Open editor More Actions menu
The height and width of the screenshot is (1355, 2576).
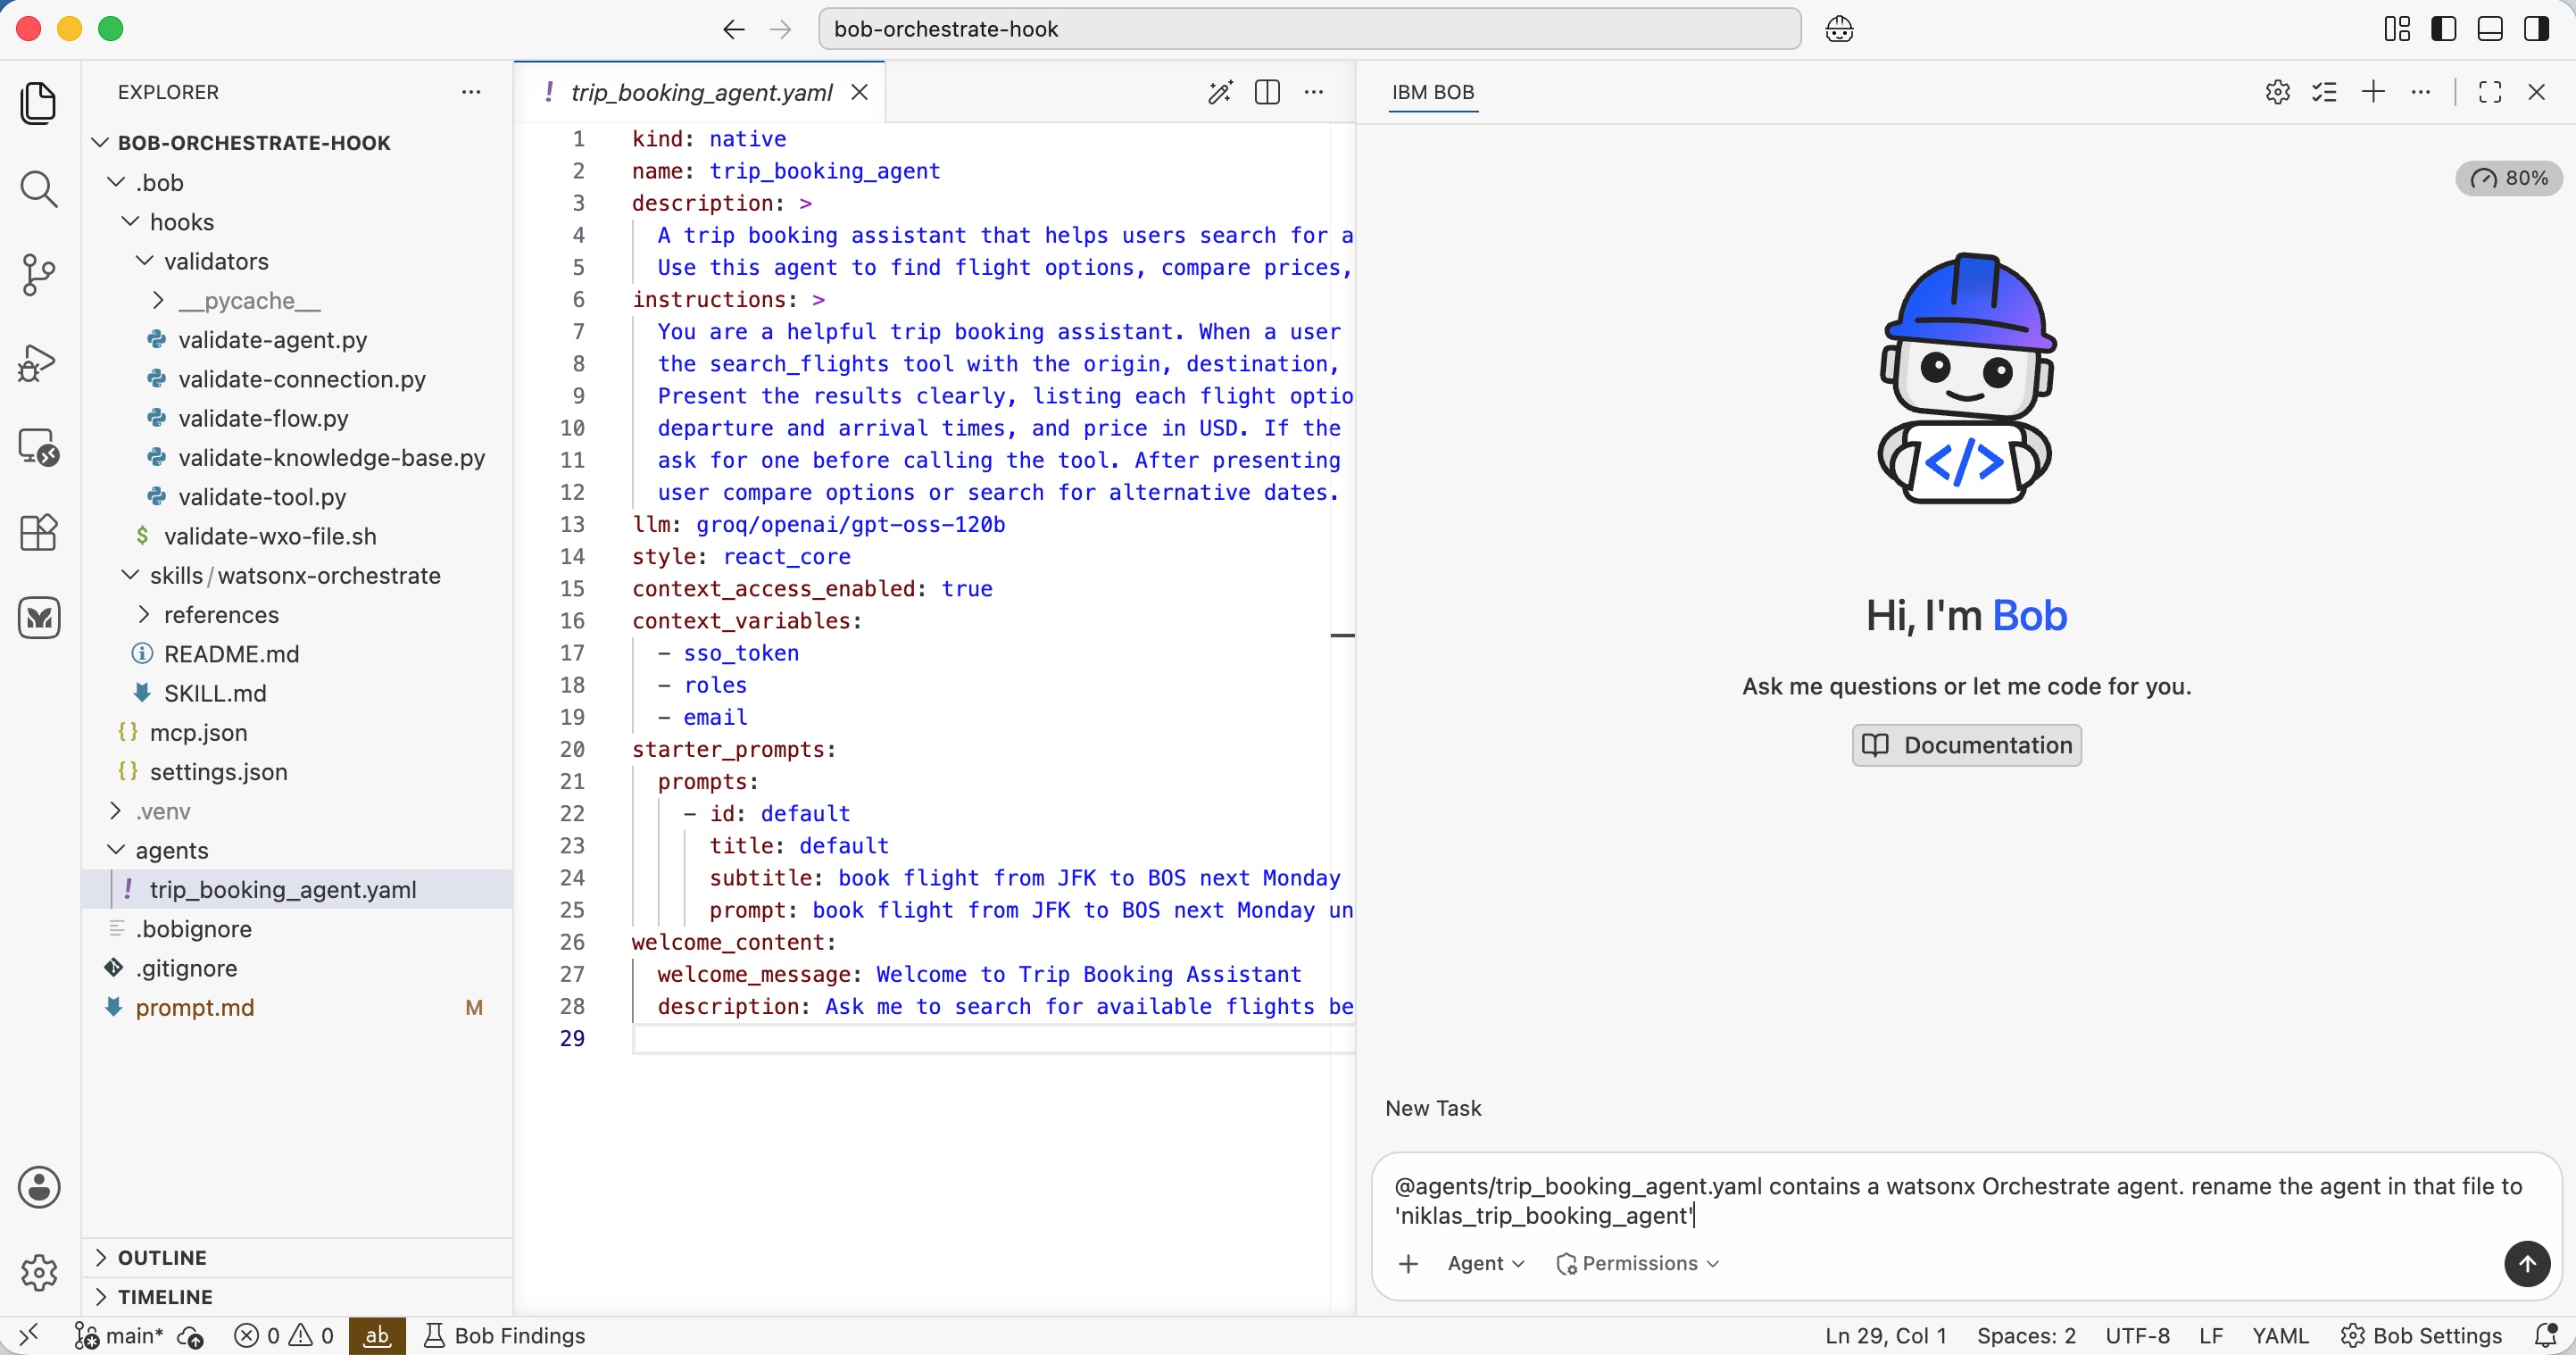click(1314, 92)
